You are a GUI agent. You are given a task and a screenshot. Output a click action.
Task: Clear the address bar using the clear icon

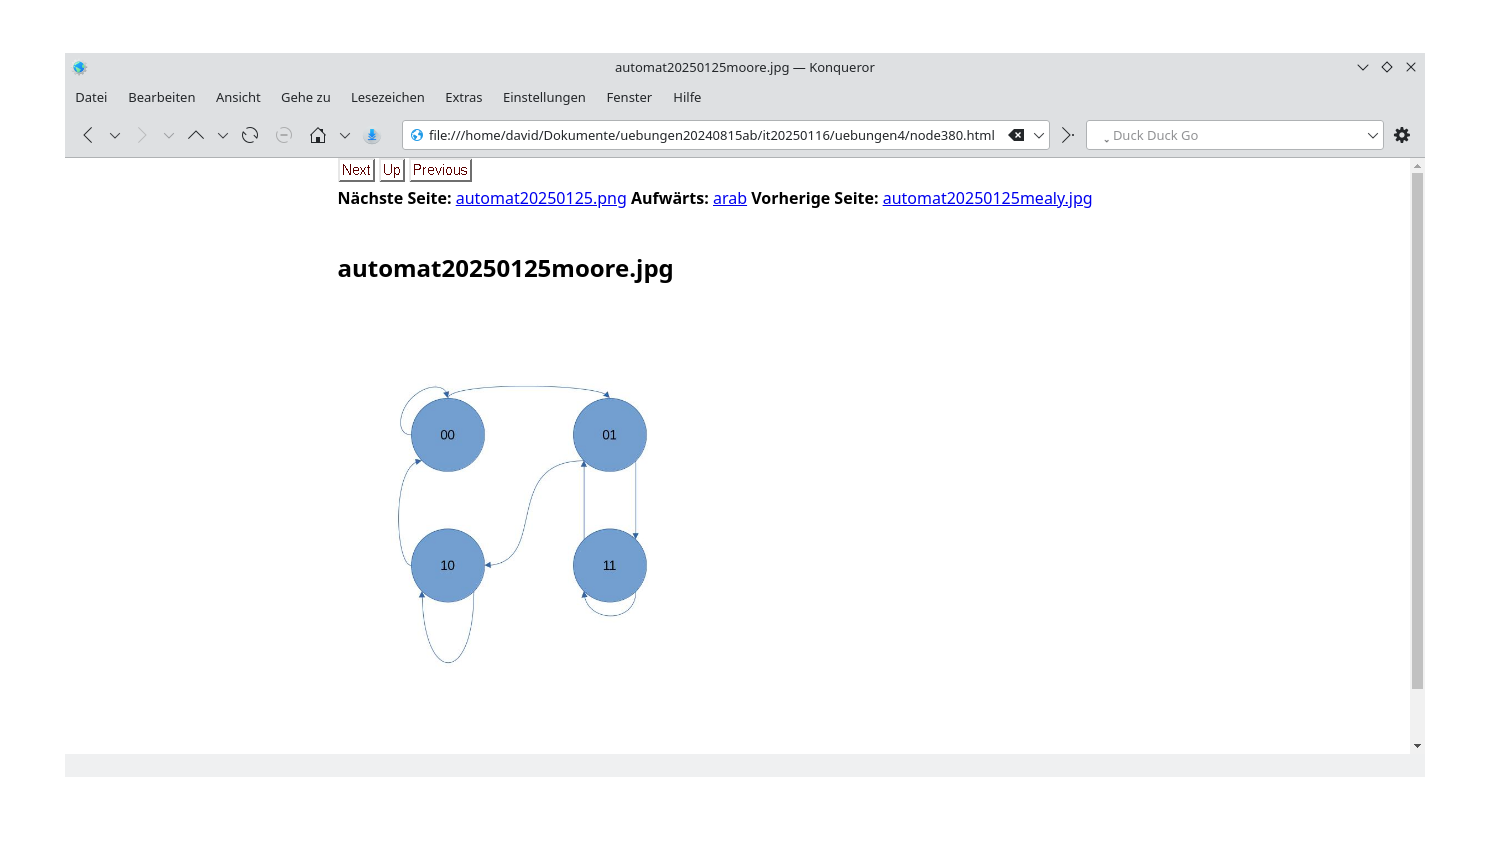(1018, 135)
